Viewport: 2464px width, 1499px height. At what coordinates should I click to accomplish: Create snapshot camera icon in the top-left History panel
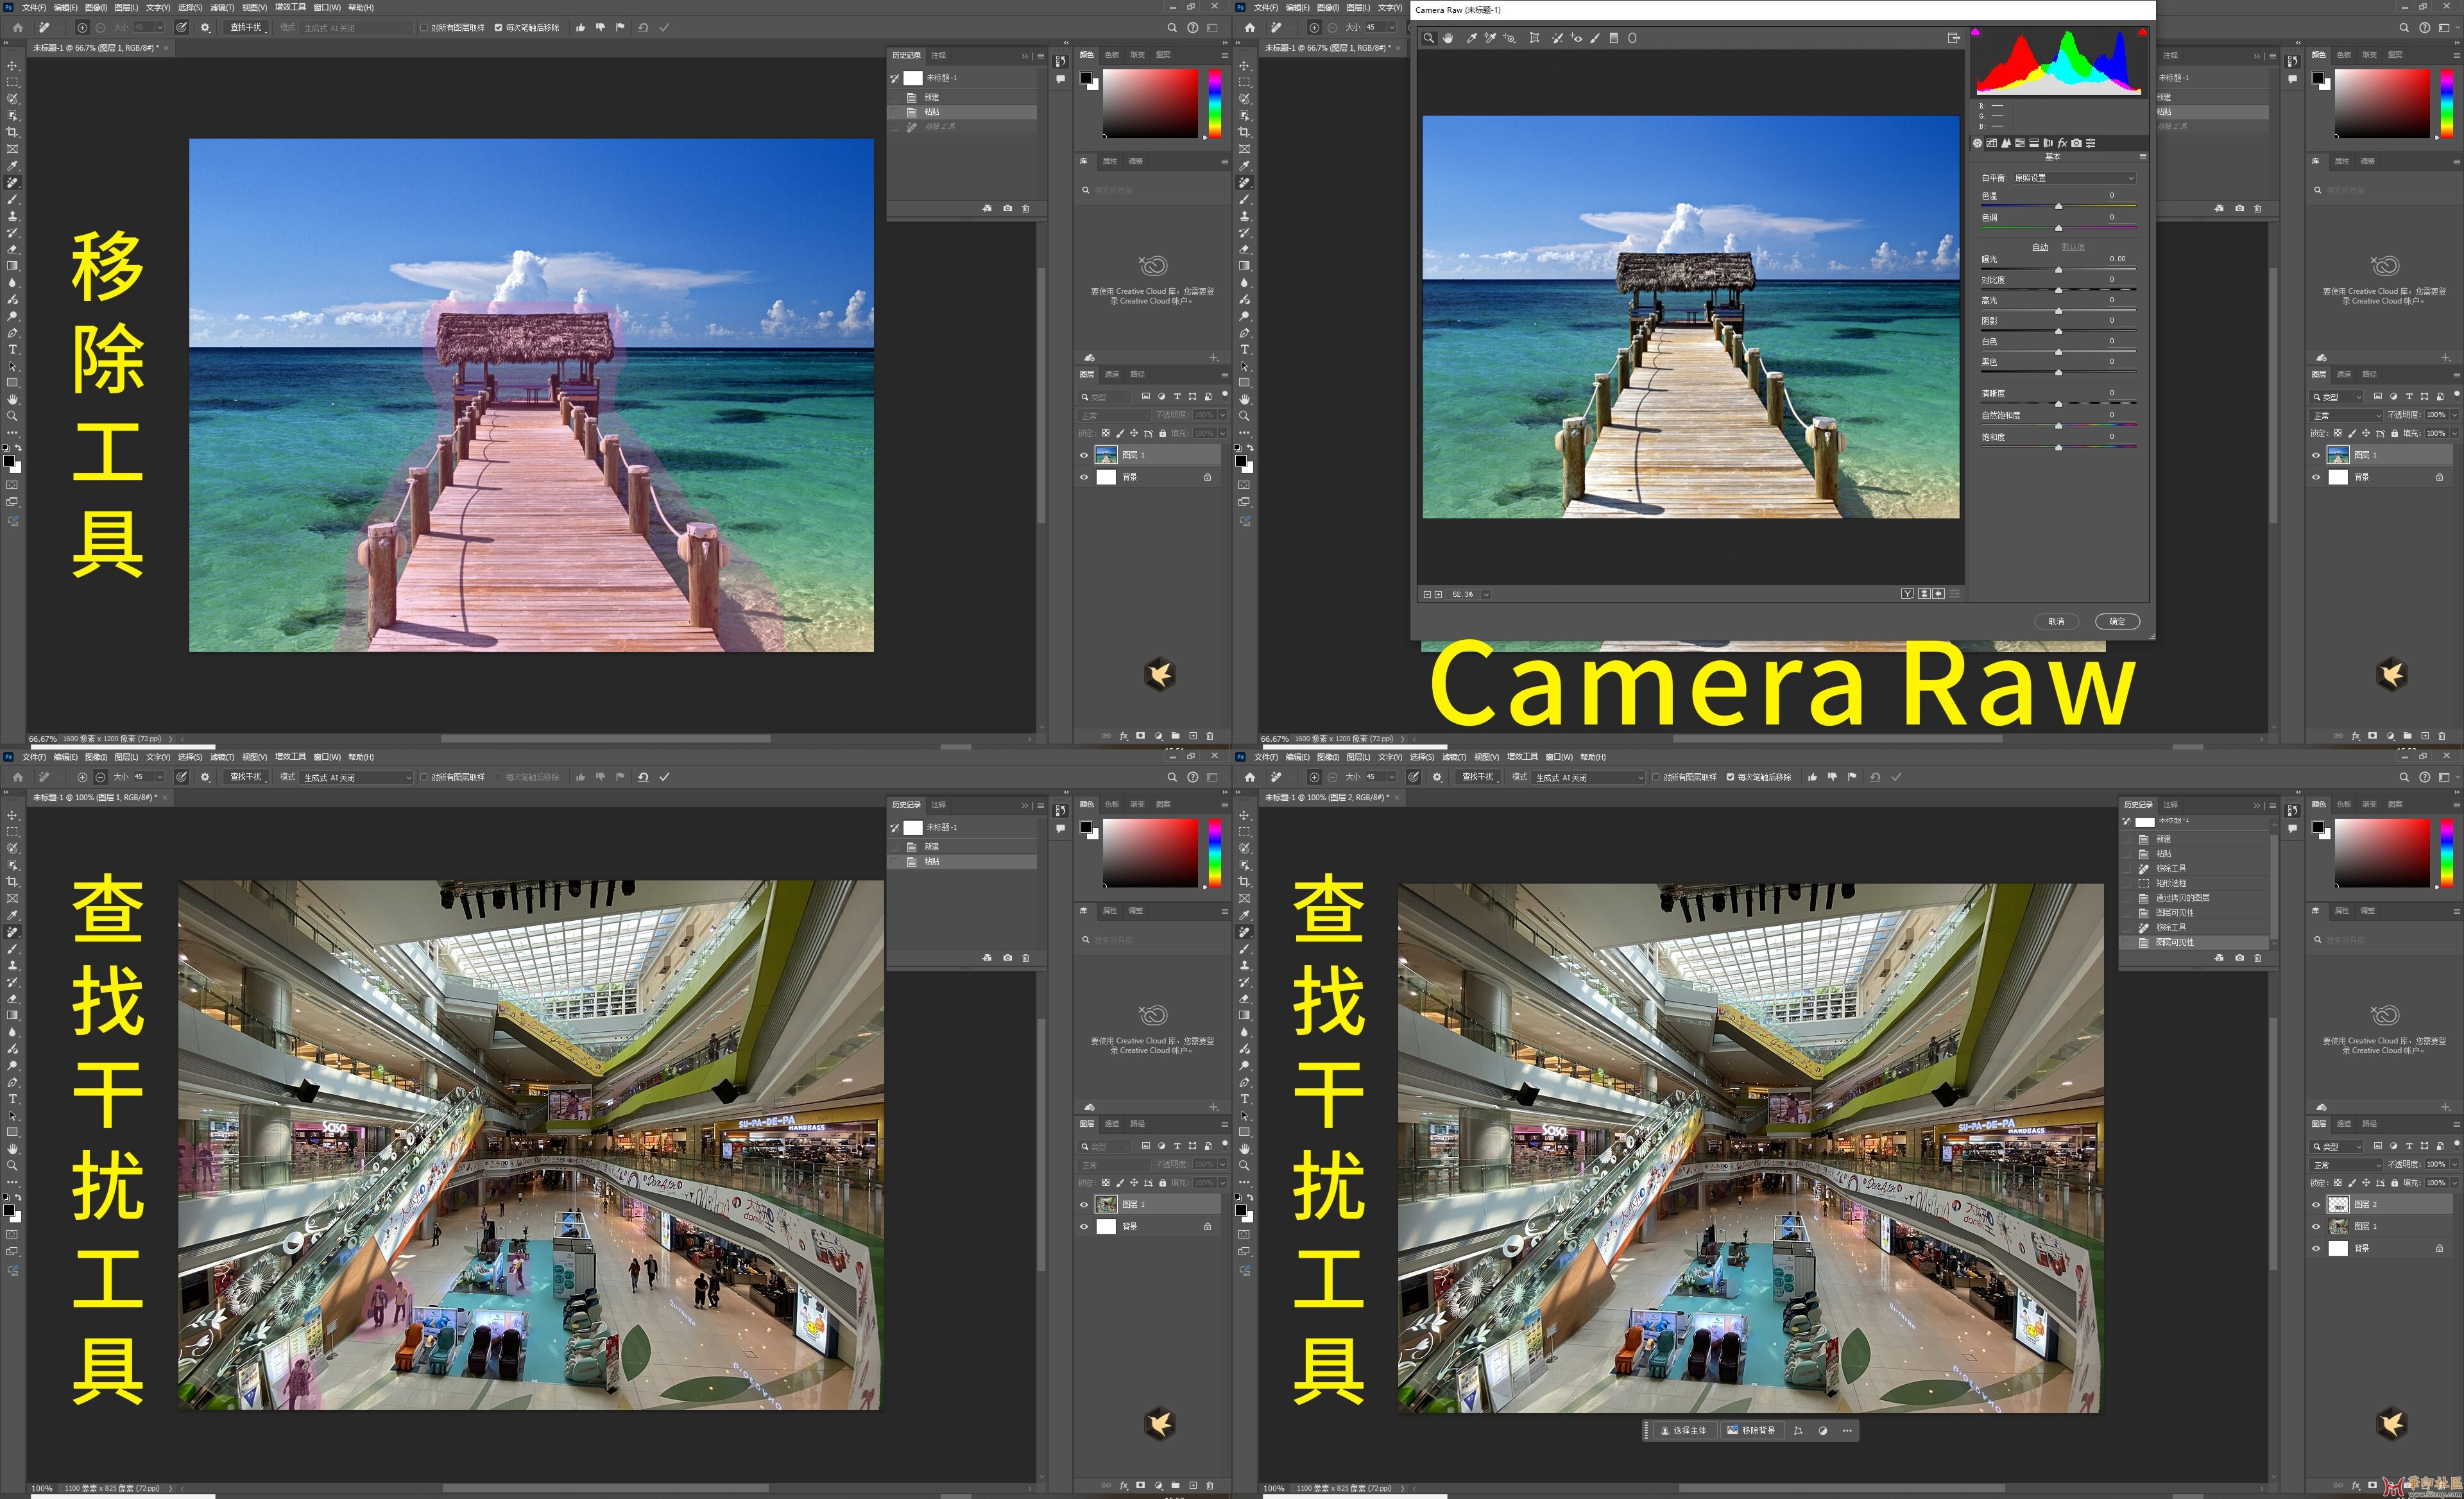coord(1007,208)
